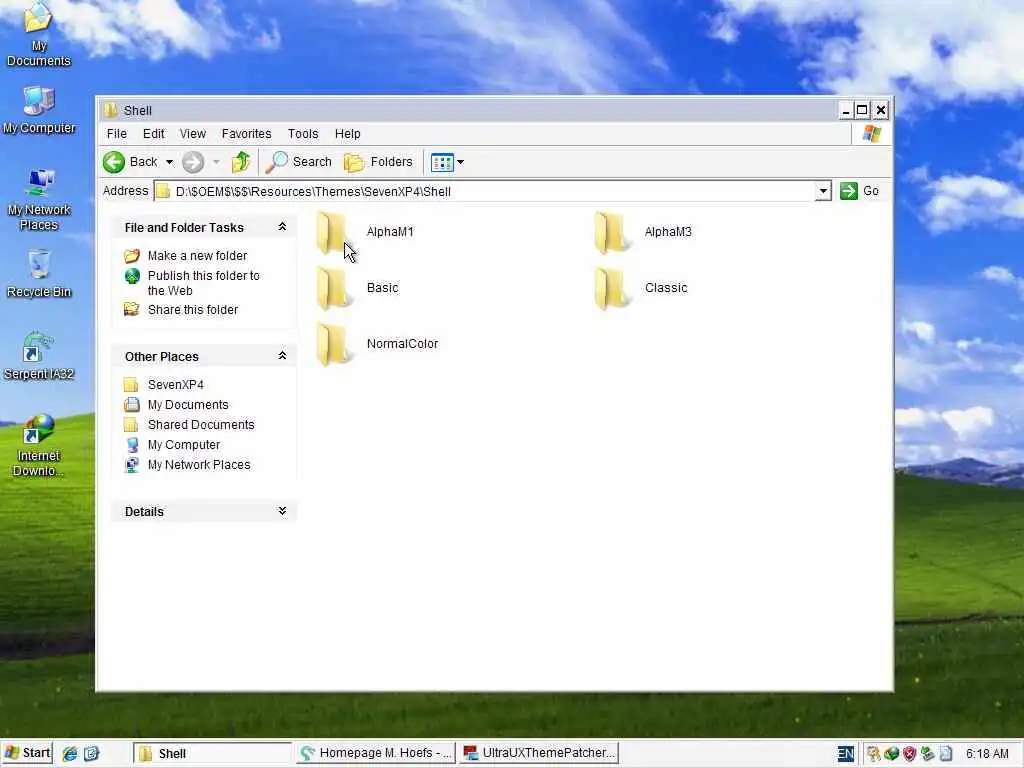Click the My Documents icon in Other Places
Viewport: 1024px width, 768px height.
coord(131,404)
